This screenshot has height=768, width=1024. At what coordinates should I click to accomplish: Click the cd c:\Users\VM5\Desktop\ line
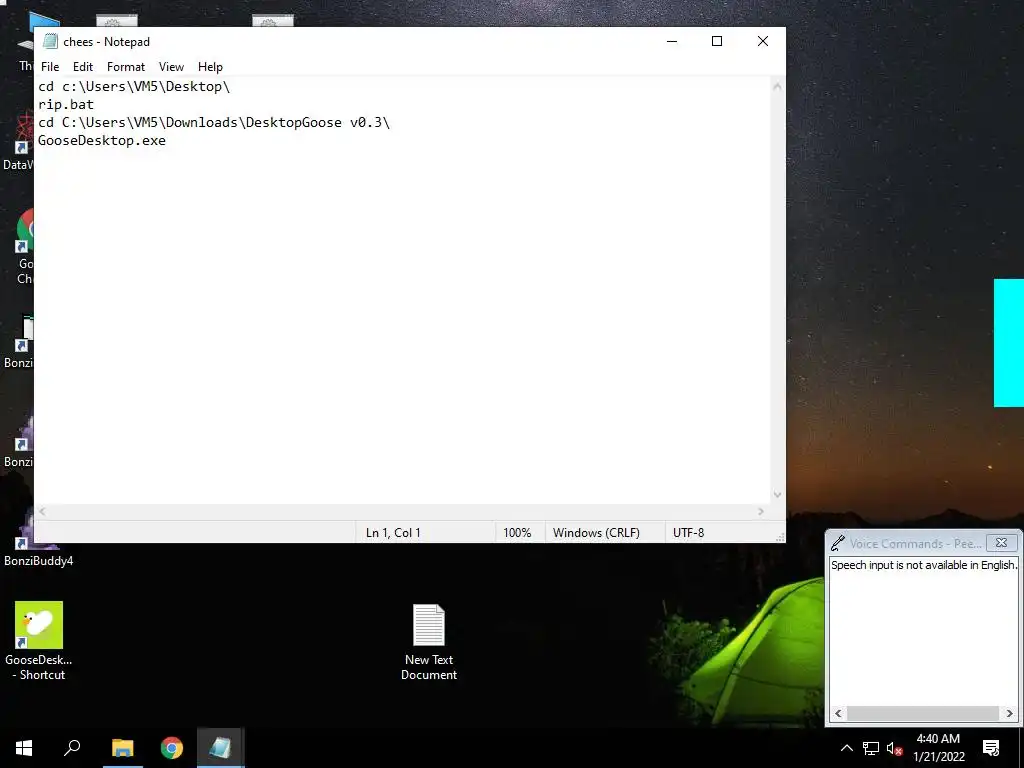point(134,86)
